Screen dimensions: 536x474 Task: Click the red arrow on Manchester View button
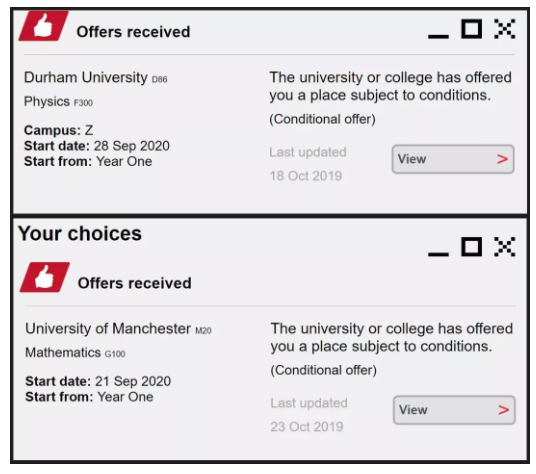pyautogui.click(x=504, y=410)
